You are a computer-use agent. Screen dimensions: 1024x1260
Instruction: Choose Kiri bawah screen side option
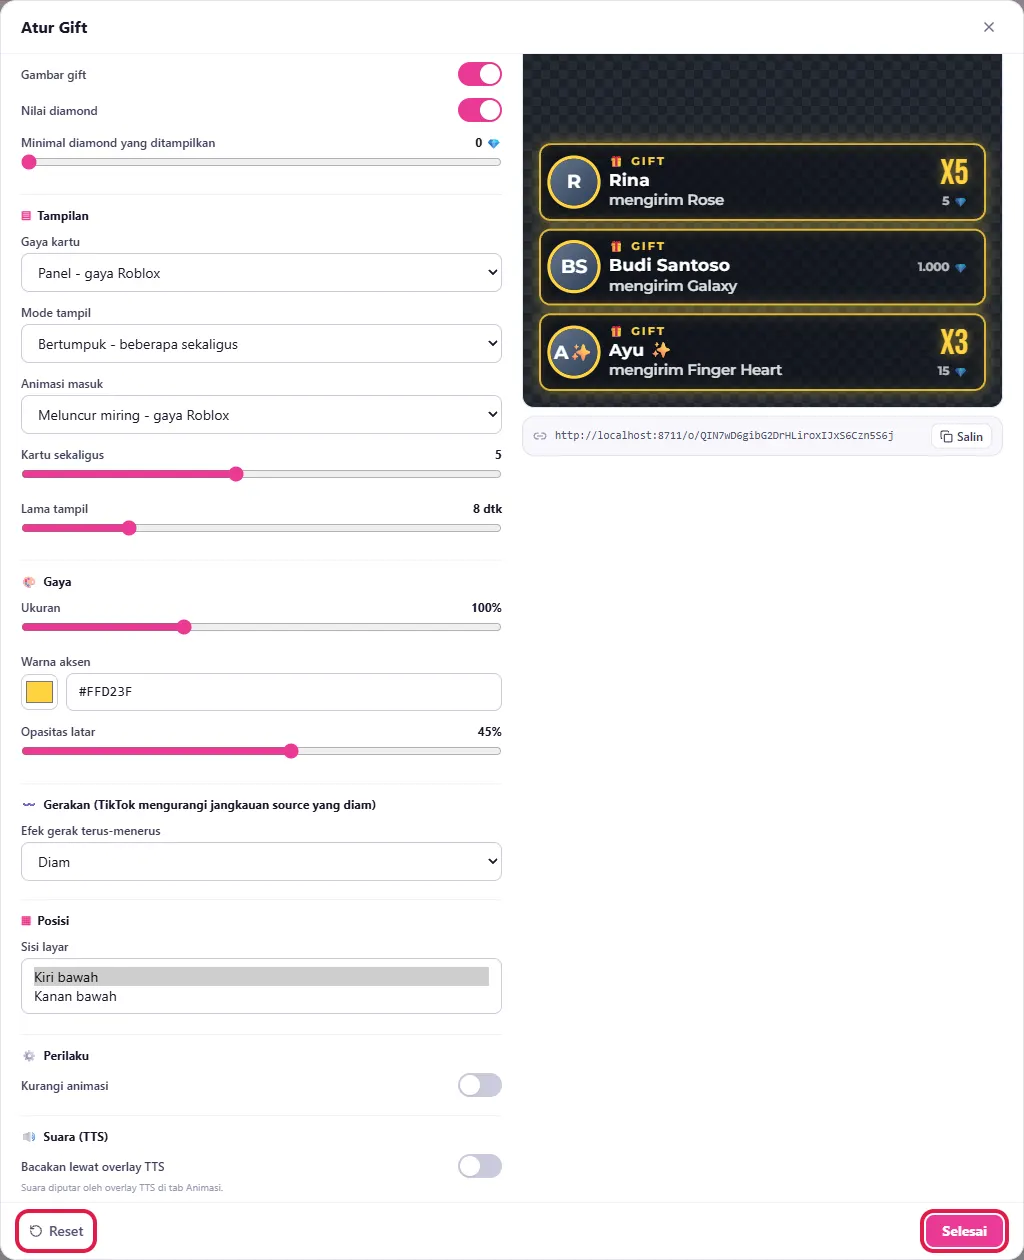click(261, 977)
